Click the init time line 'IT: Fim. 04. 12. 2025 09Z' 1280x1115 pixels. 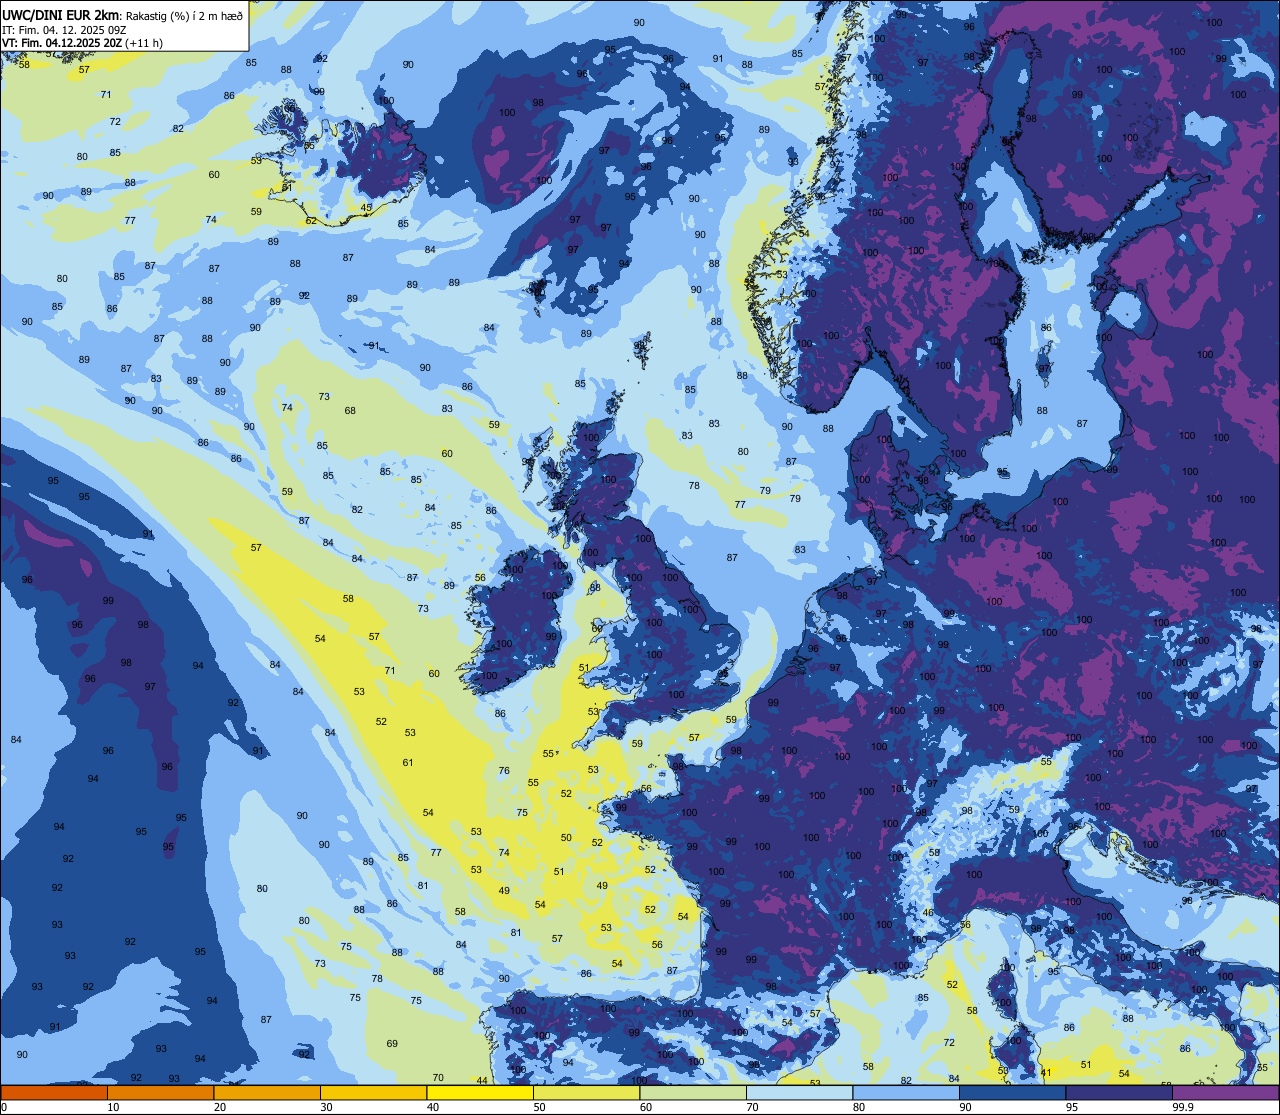pos(64,30)
